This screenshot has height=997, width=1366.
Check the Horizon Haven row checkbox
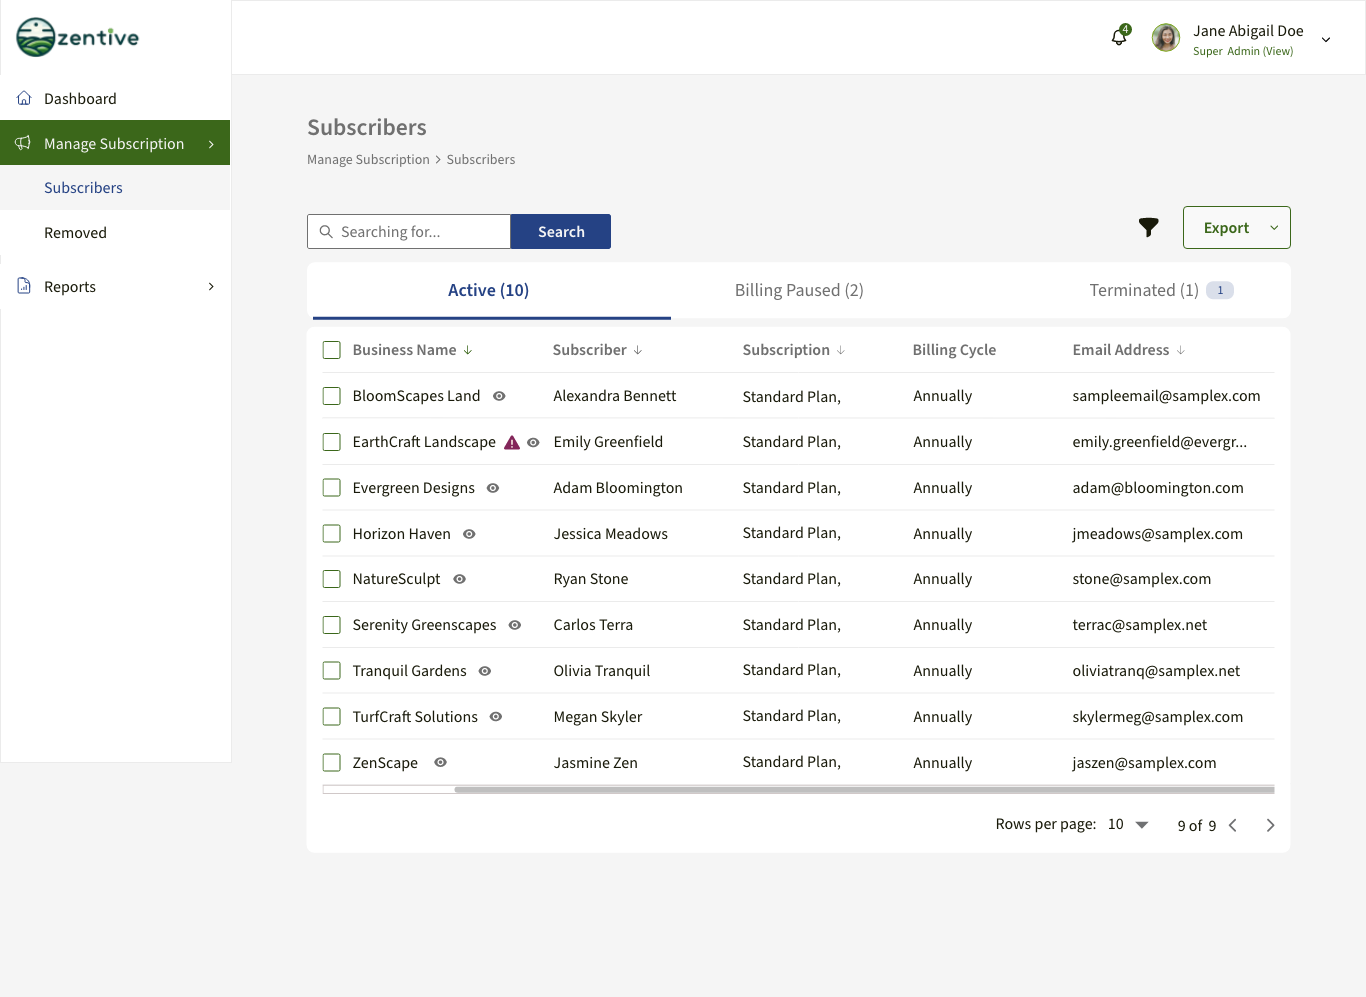(332, 534)
